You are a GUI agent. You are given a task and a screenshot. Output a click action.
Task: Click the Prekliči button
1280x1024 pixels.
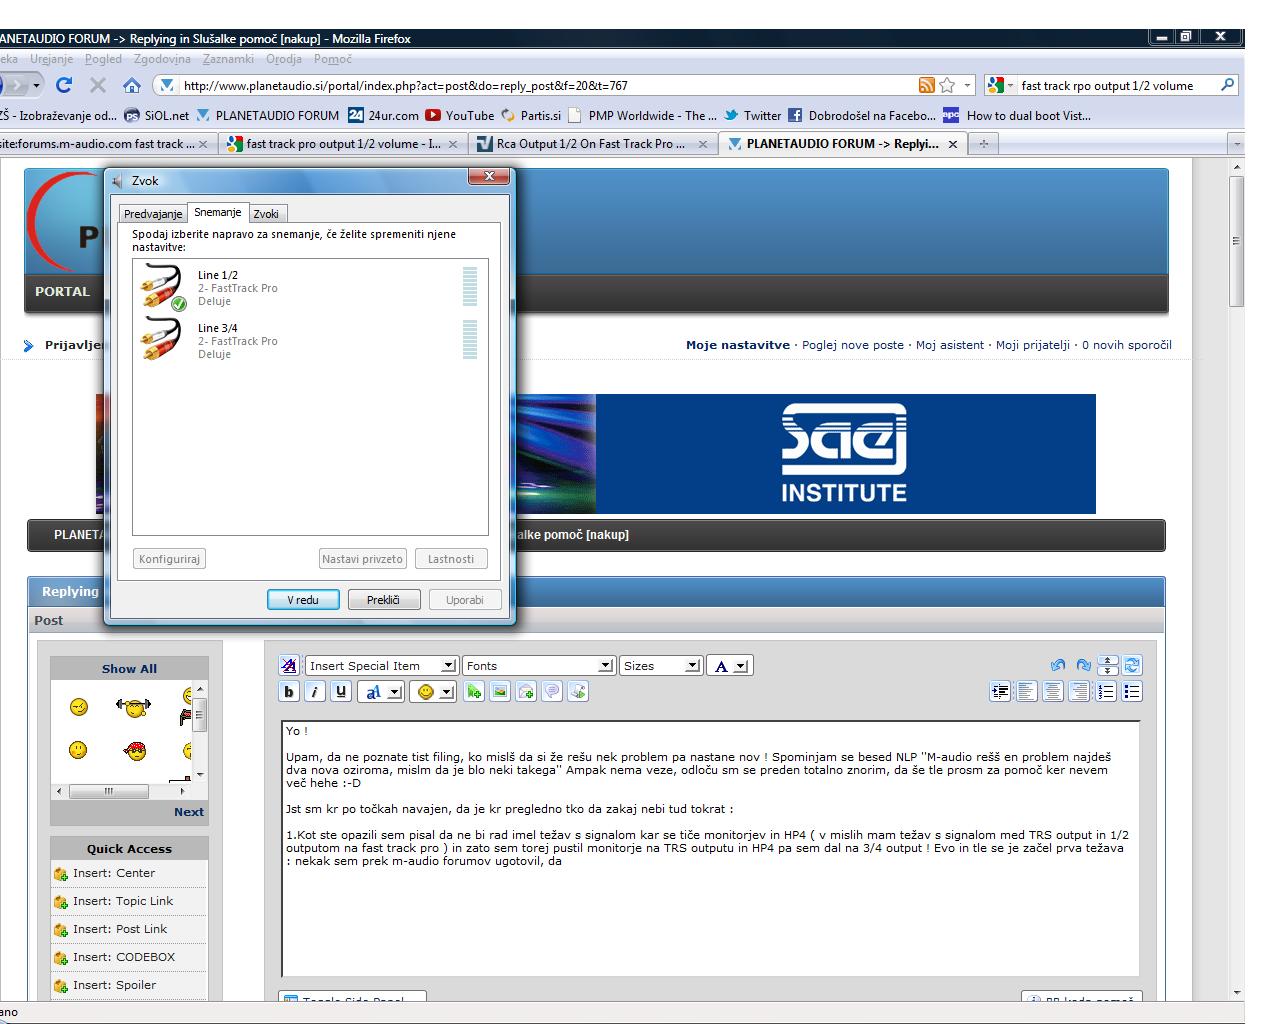point(385,600)
